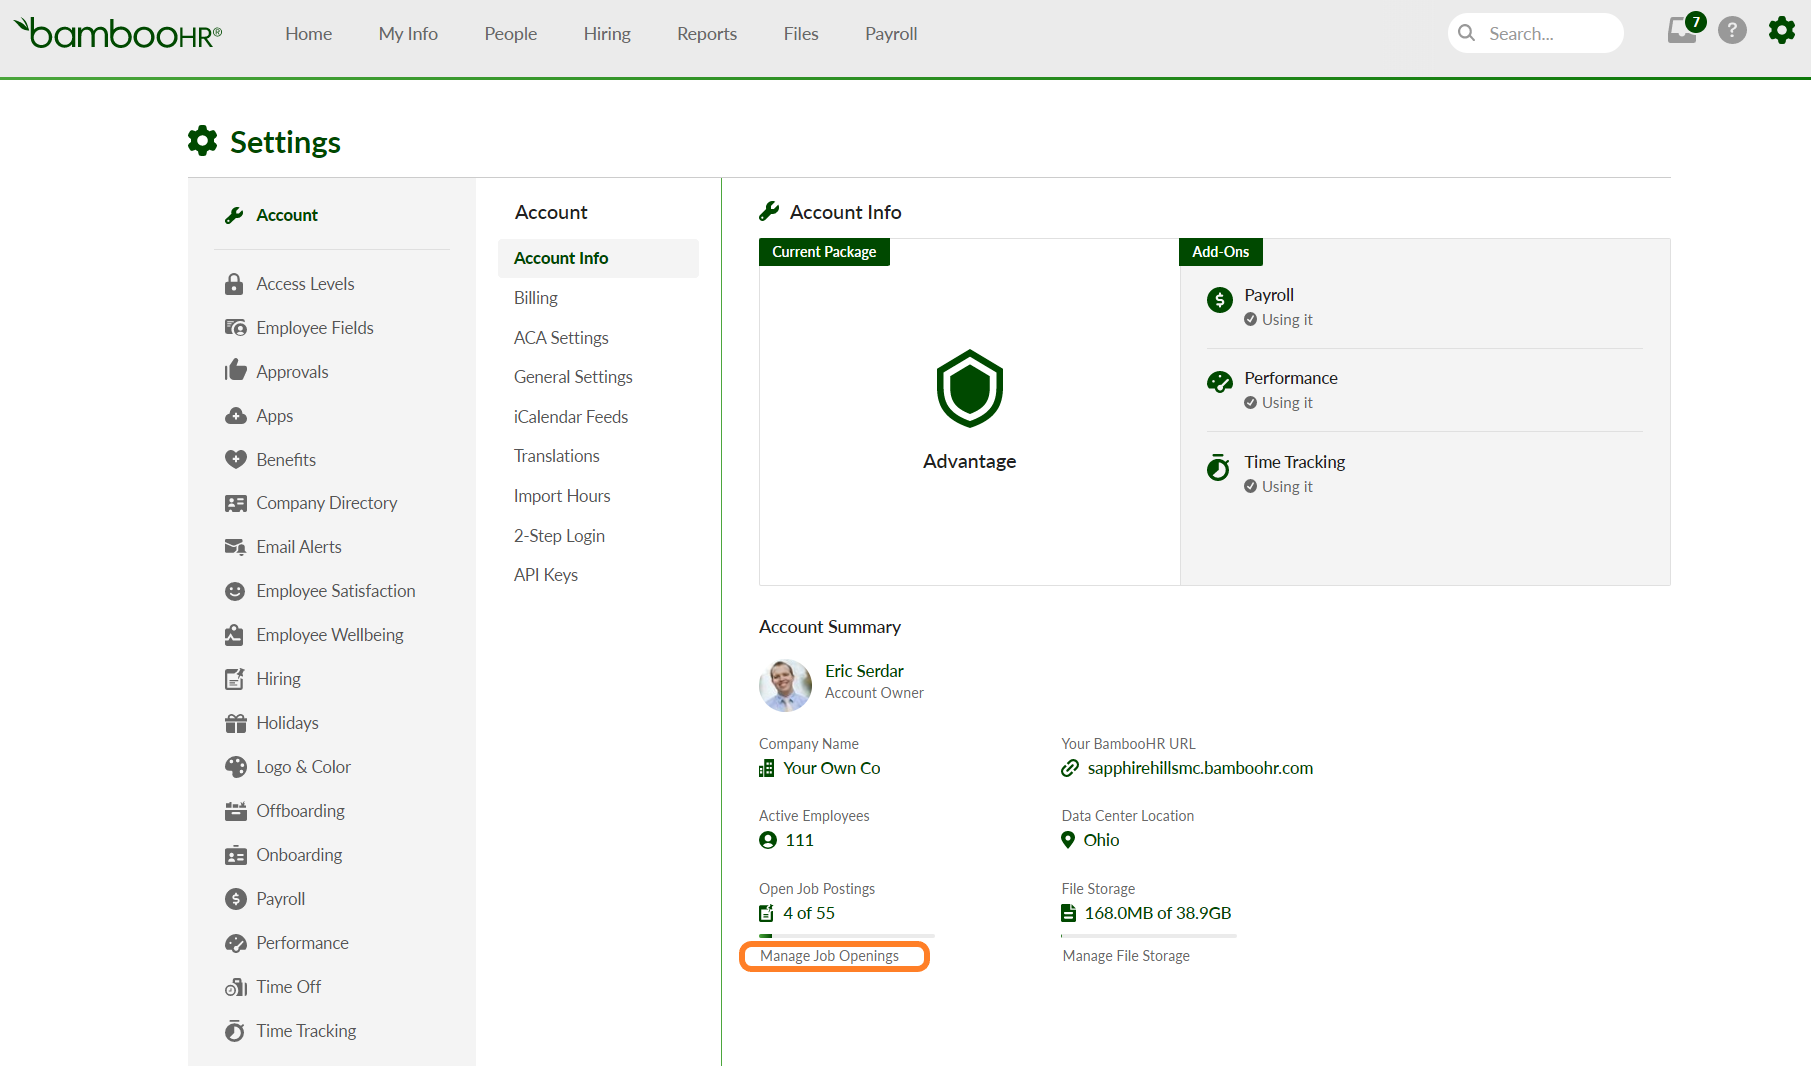Click the Employee Wellbeing icon
1811x1066 pixels.
pos(235,635)
